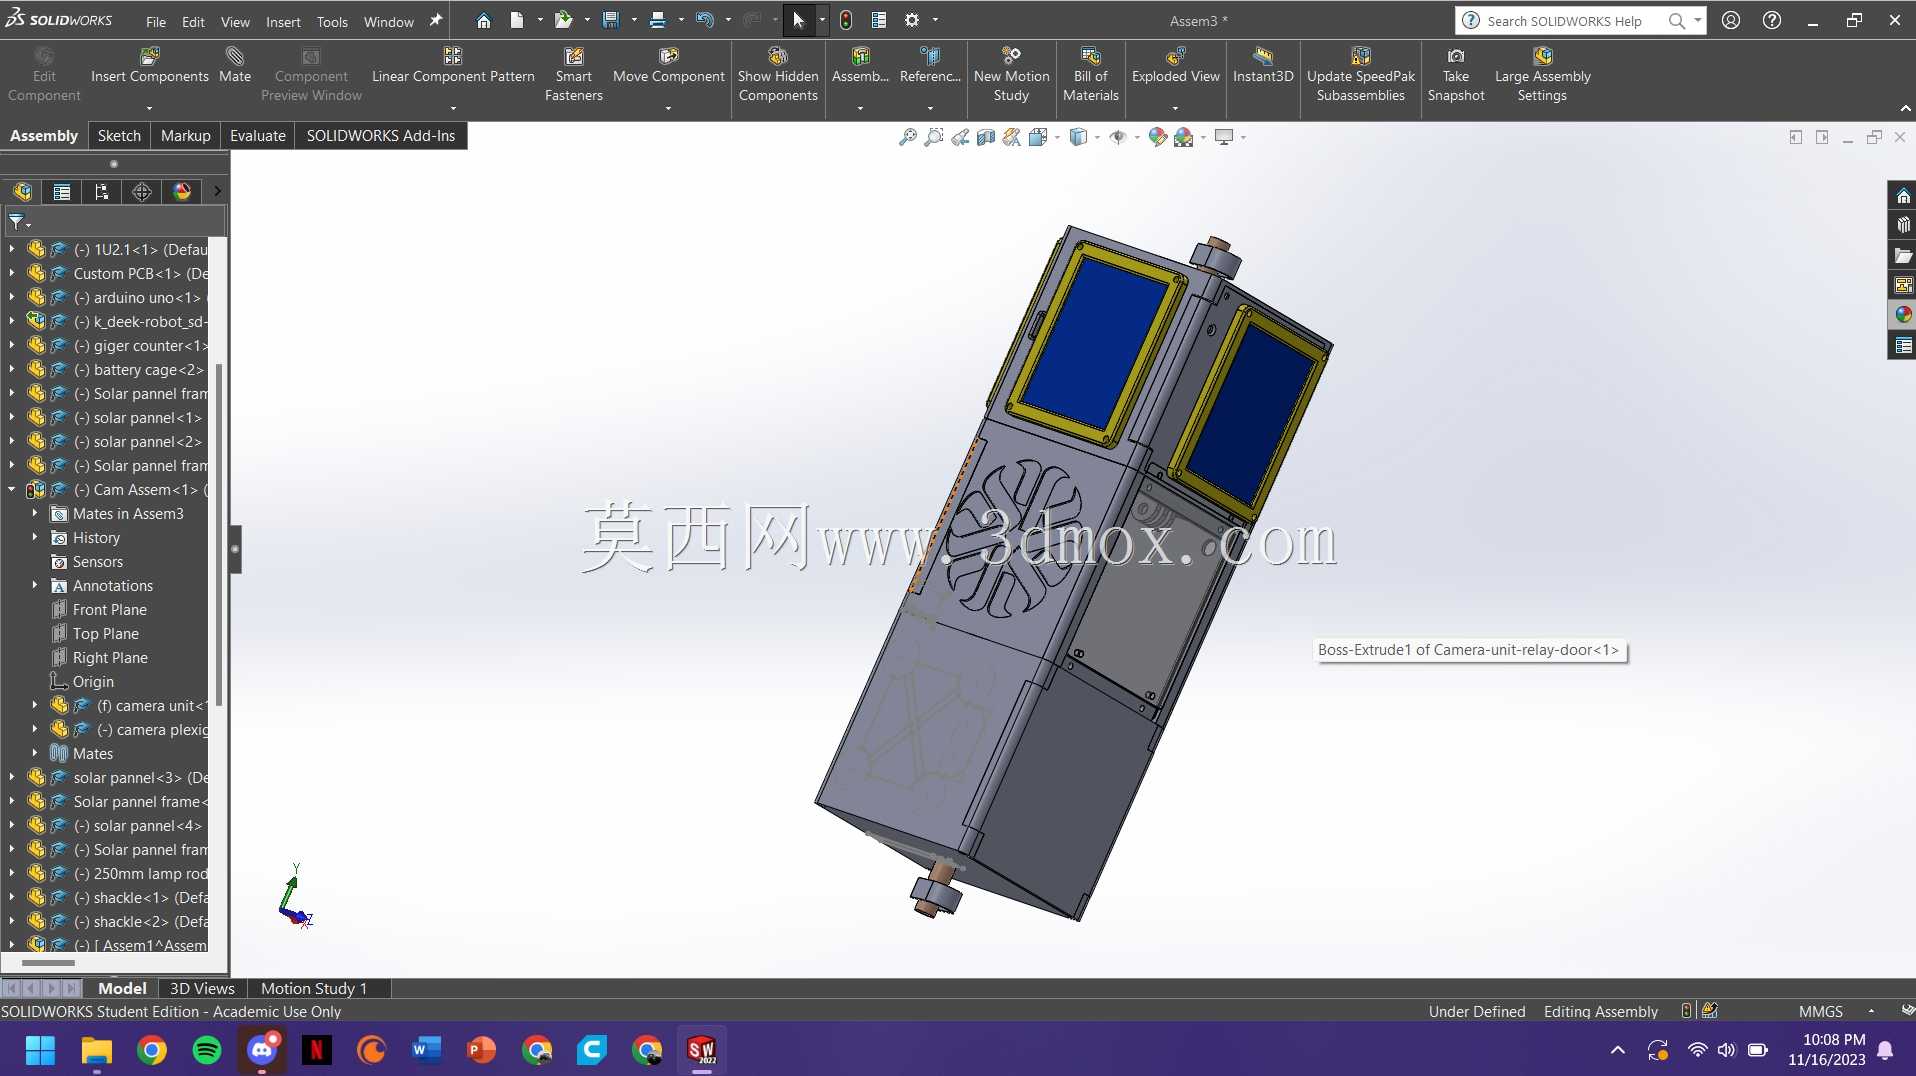
Task: Open Appearances task pane icon
Action: coord(1903,315)
